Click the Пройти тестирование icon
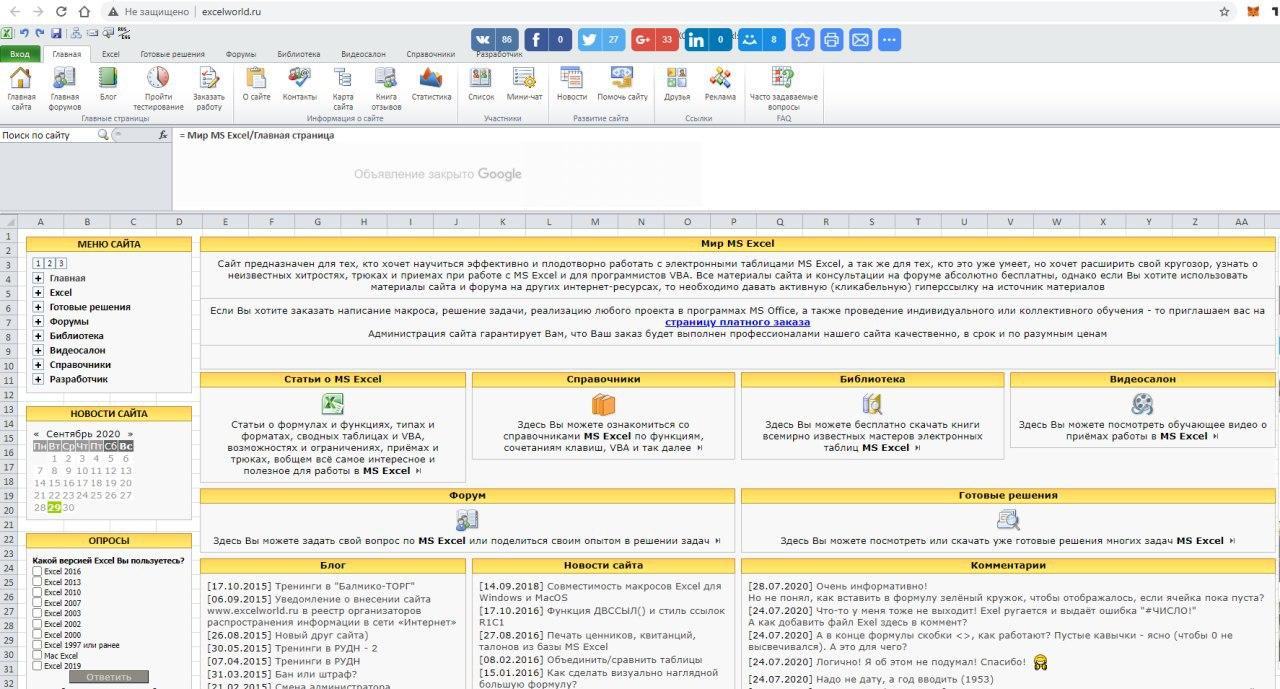 158,79
